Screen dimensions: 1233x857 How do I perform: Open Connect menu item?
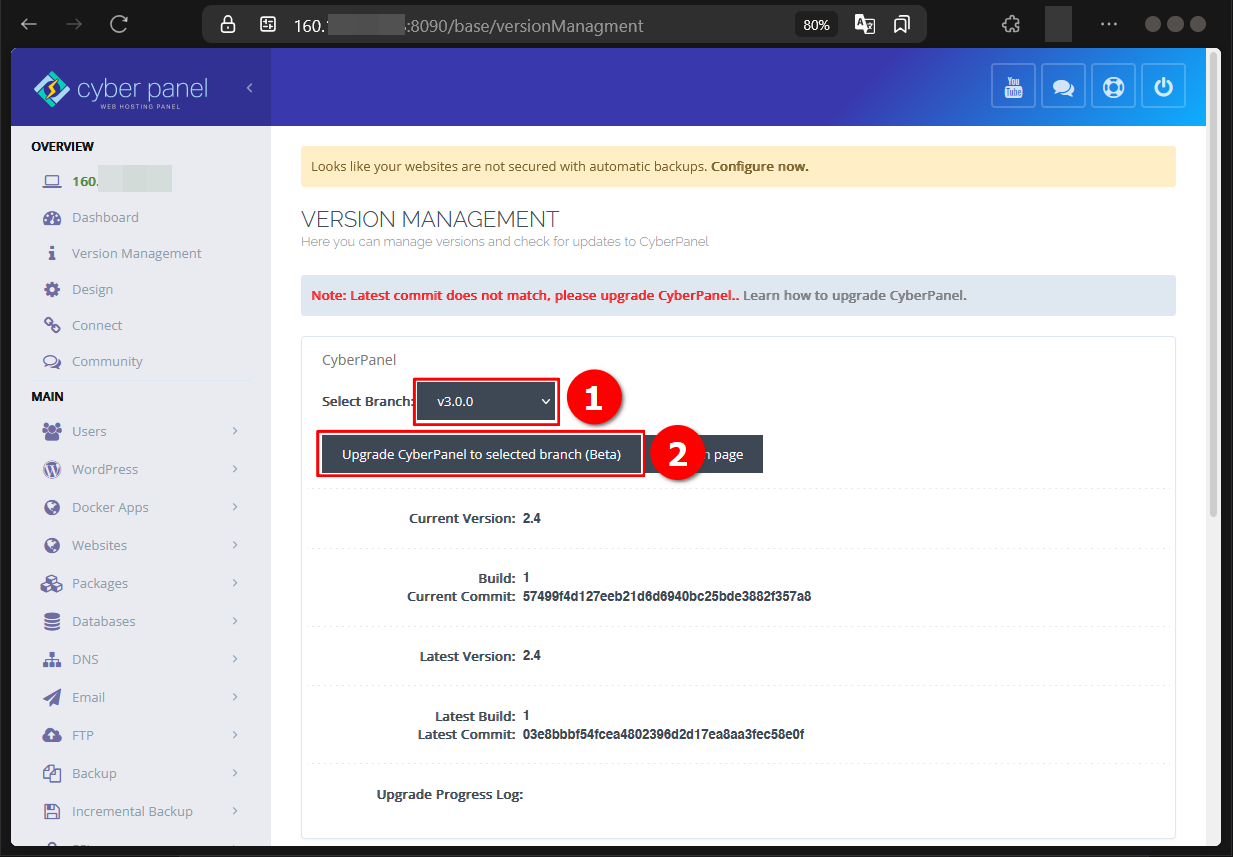[x=97, y=325]
